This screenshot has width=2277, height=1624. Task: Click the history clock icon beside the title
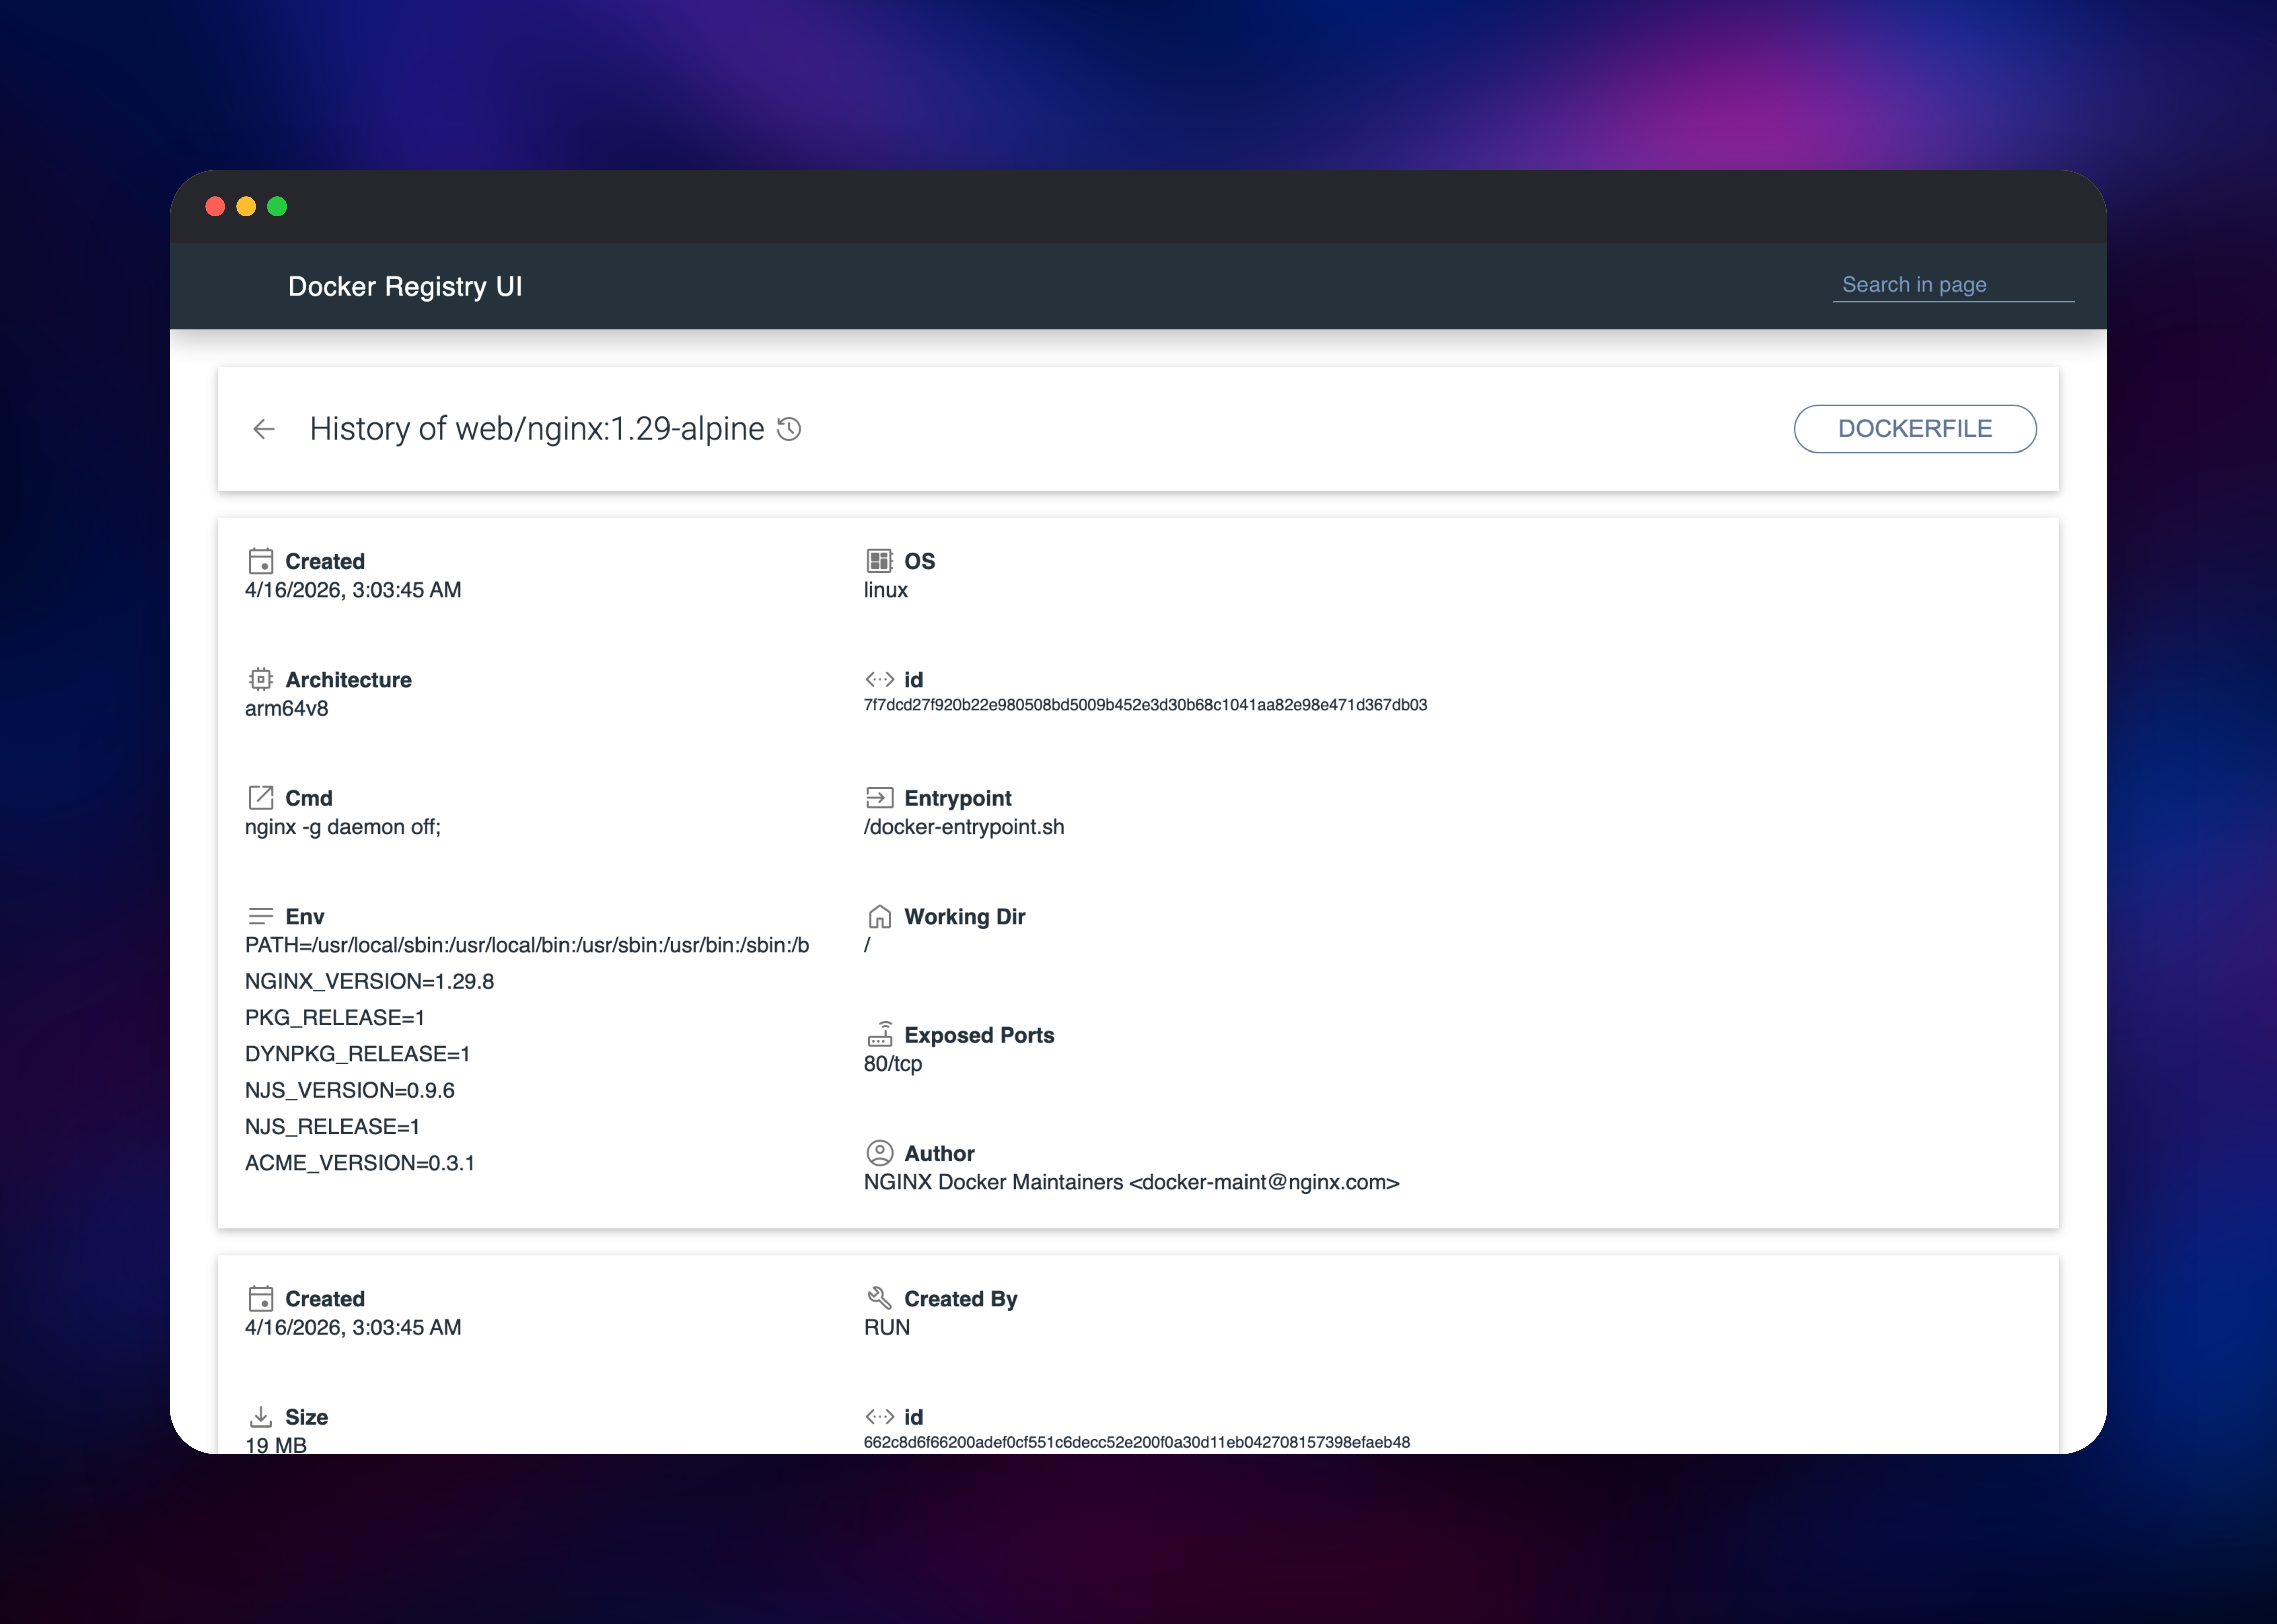(x=789, y=429)
